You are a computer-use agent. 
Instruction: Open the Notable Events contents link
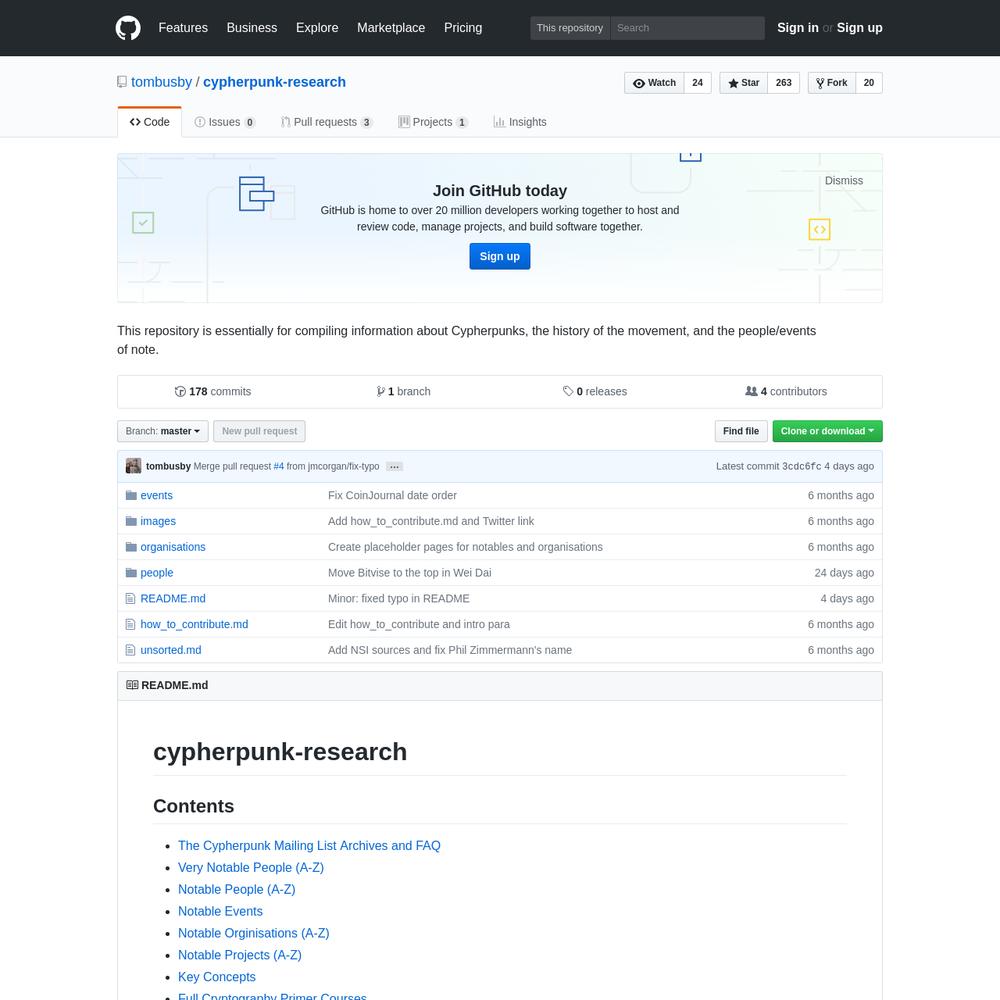tap(220, 911)
